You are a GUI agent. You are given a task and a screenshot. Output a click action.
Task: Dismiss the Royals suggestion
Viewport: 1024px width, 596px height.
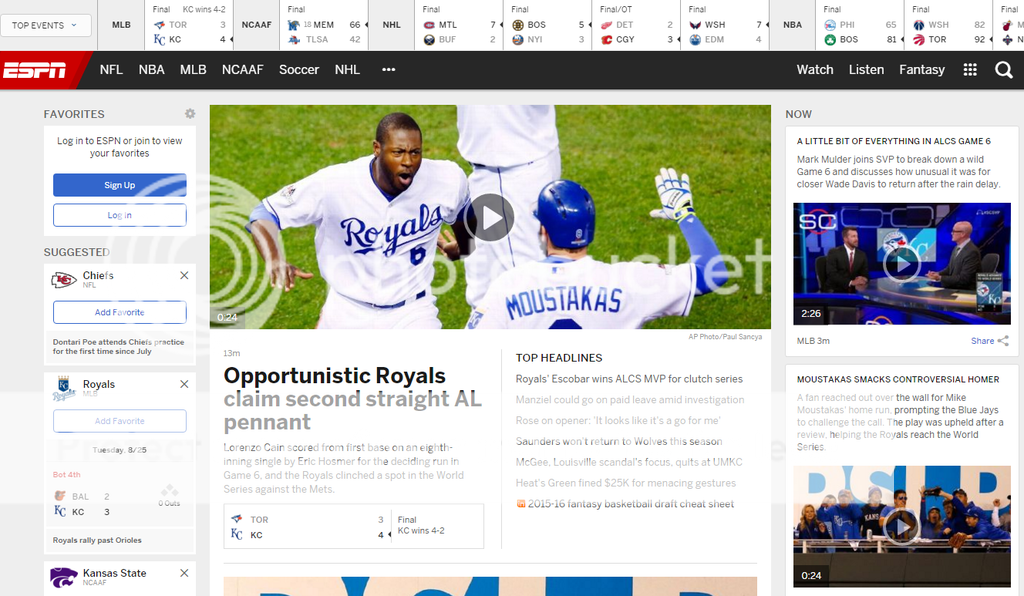(184, 384)
